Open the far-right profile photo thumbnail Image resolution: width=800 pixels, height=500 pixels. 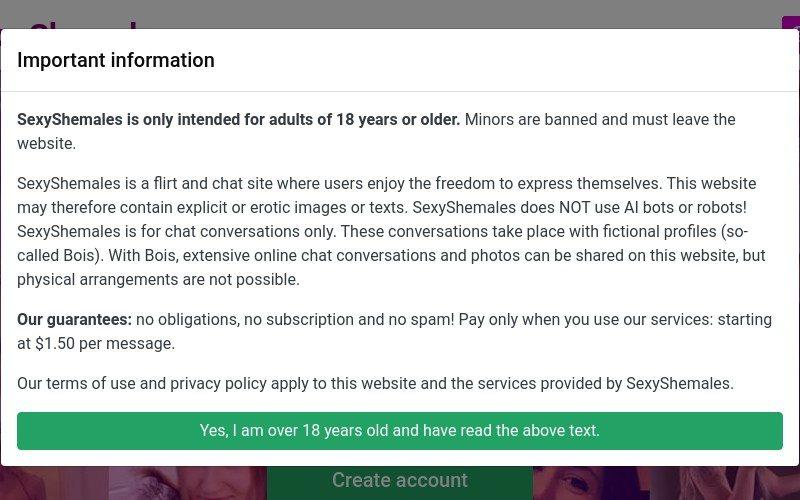[x=724, y=483]
